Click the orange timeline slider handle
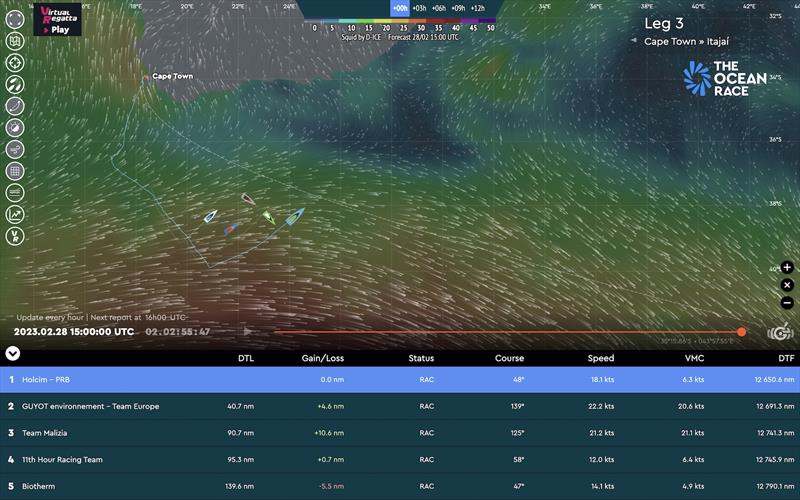This screenshot has height=500, width=800. (741, 332)
